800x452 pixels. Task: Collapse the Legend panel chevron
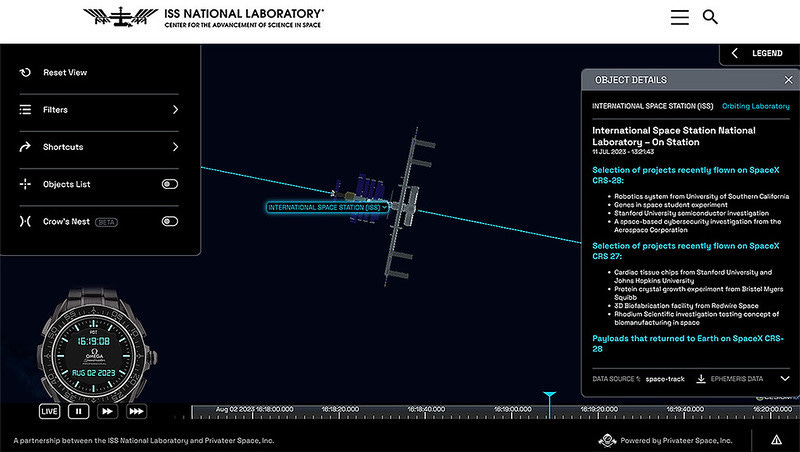point(735,53)
